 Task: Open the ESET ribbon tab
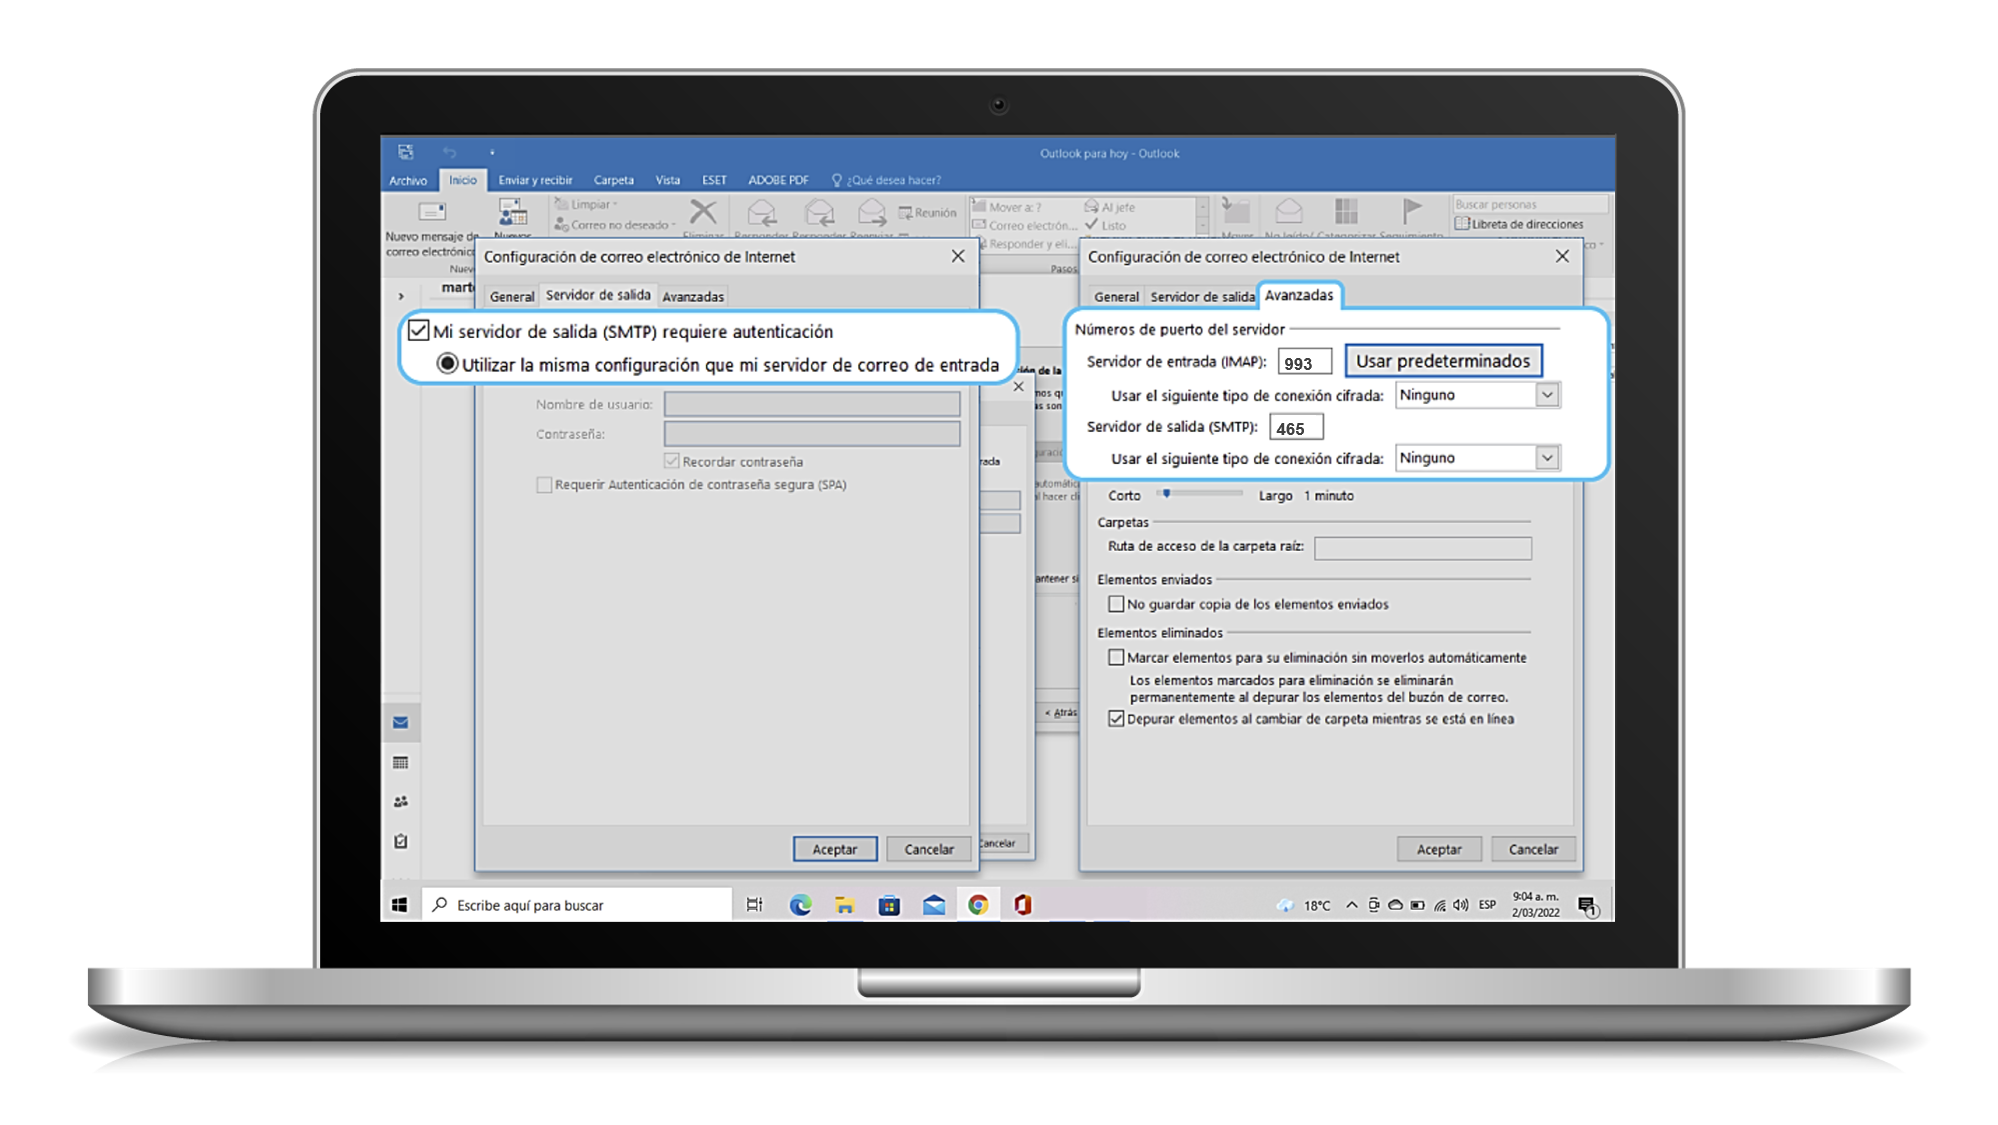pos(714,180)
